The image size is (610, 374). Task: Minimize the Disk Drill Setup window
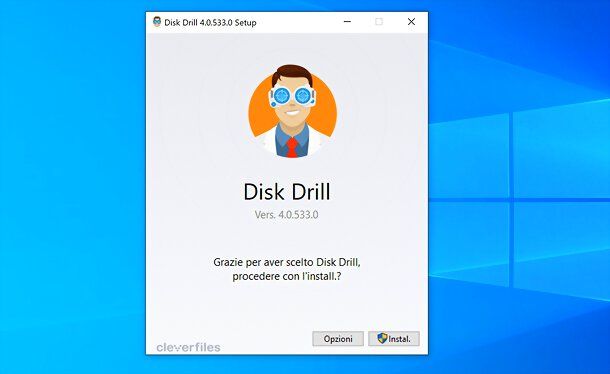347,22
